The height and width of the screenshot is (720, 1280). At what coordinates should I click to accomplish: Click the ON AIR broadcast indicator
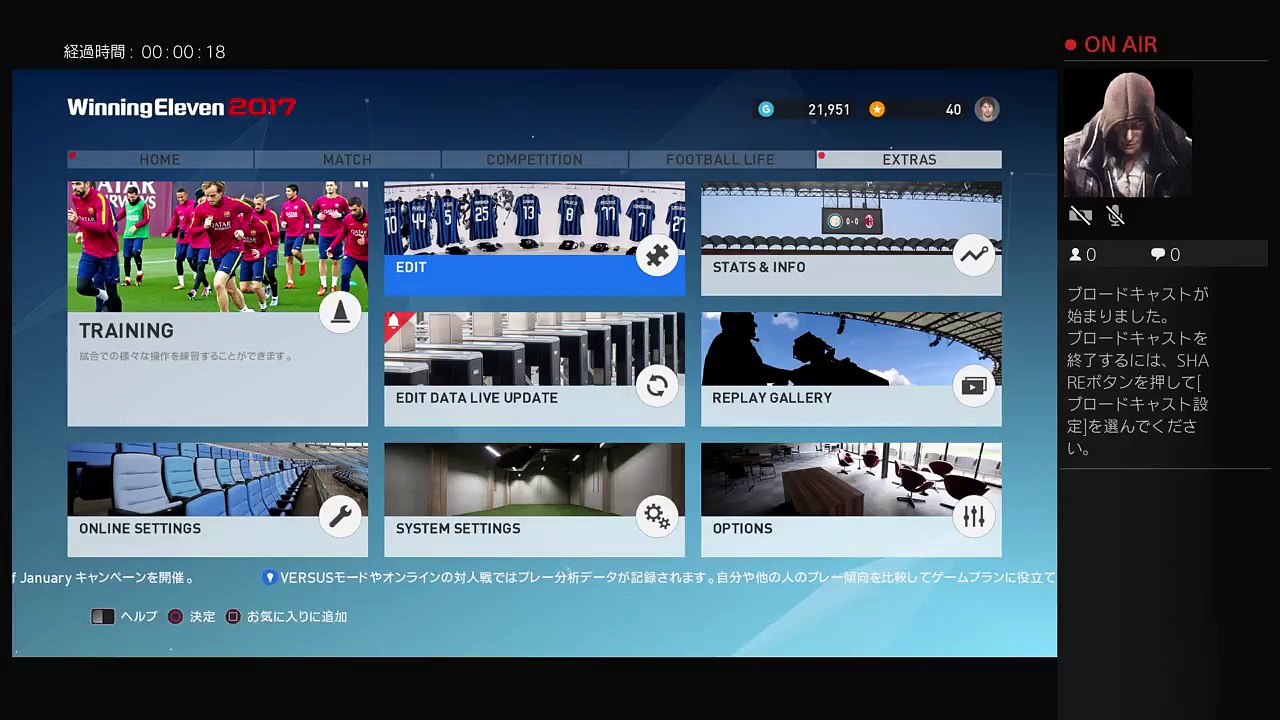[1111, 45]
